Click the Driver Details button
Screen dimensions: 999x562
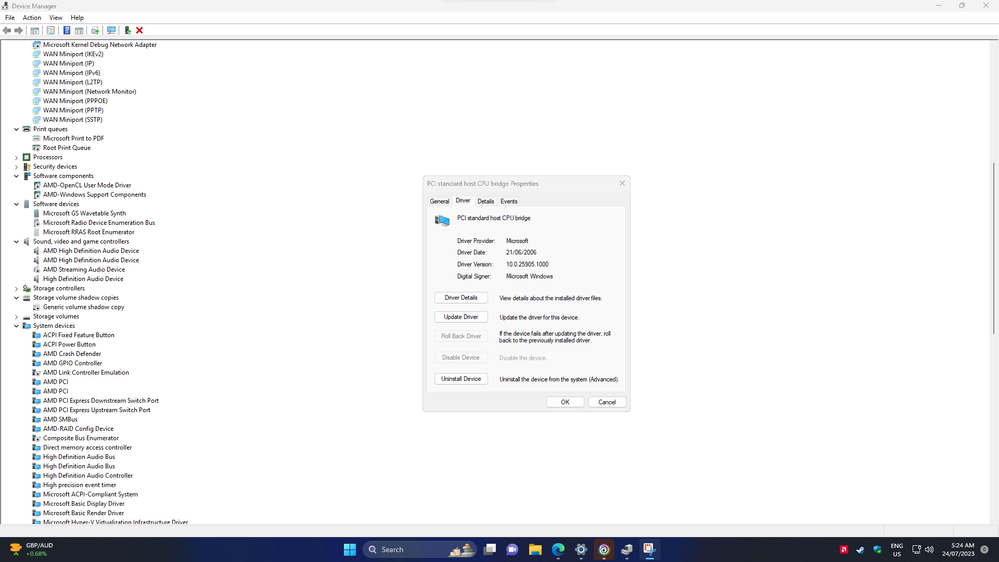(x=461, y=298)
